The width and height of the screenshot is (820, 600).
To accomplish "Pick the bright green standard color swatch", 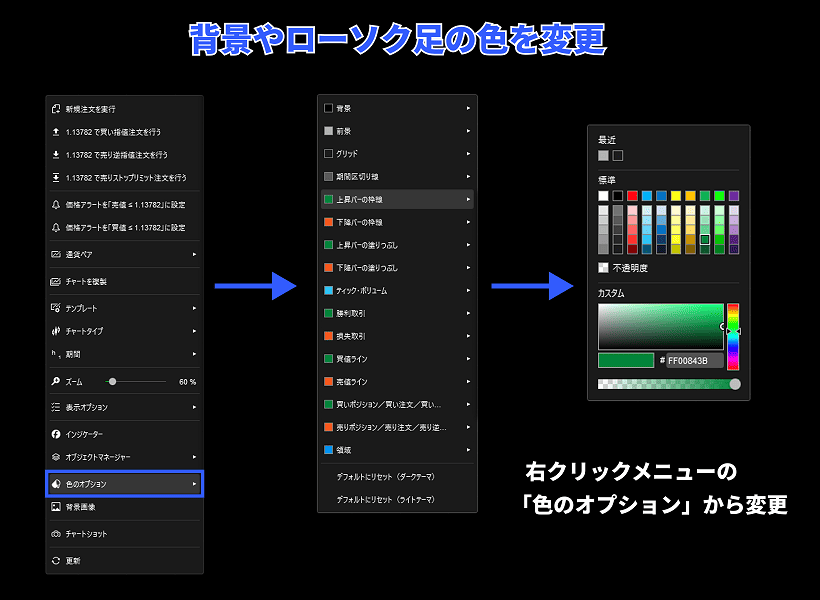I will click(x=719, y=196).
